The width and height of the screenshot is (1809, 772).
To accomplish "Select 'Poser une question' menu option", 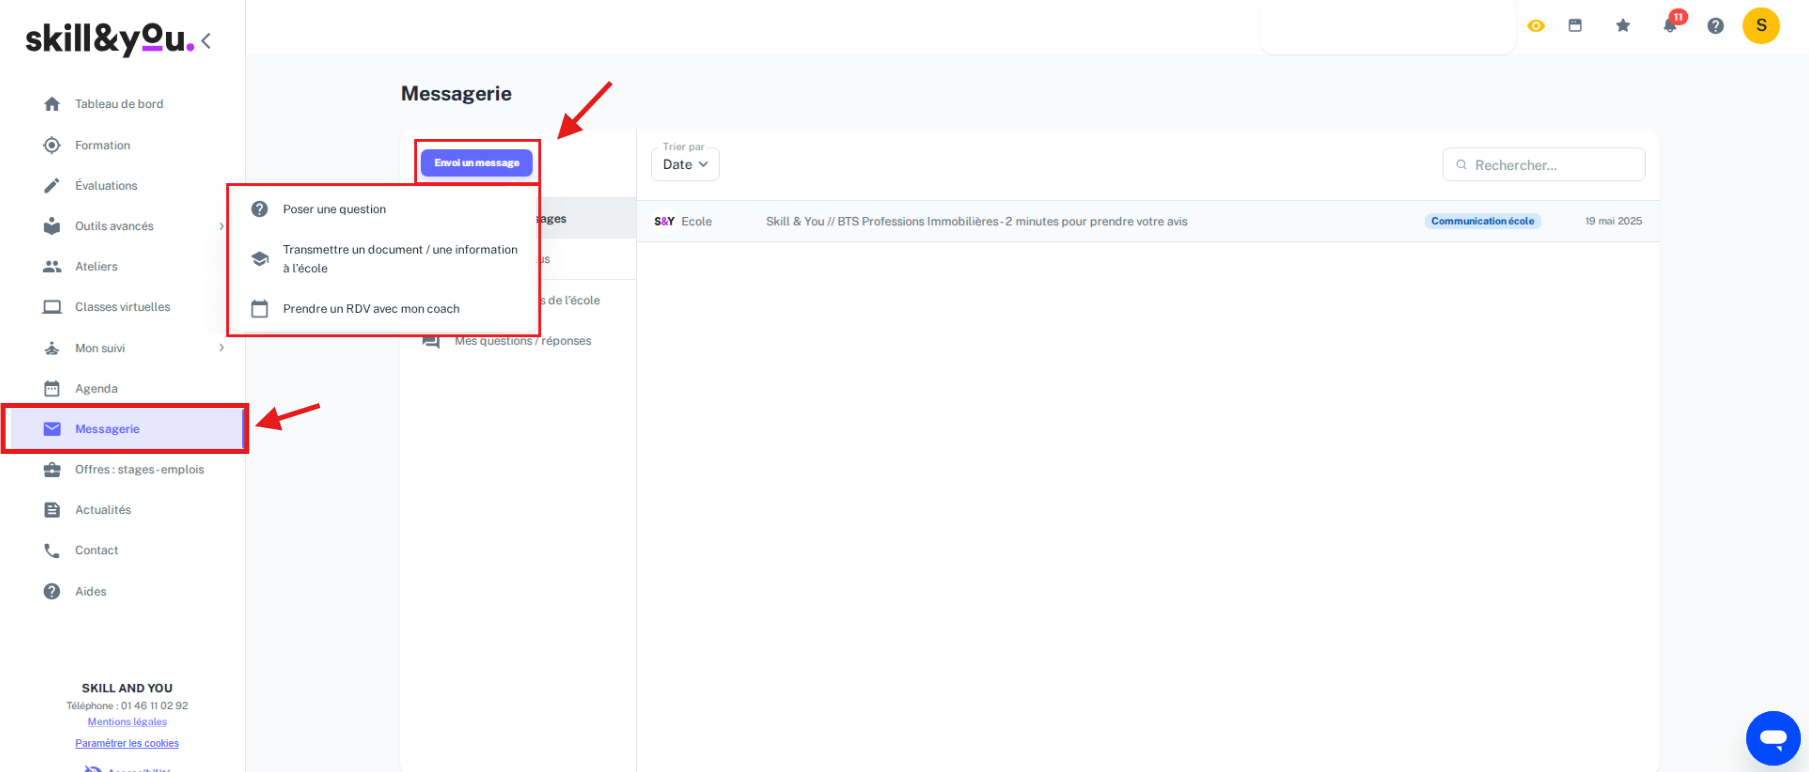I will (334, 210).
